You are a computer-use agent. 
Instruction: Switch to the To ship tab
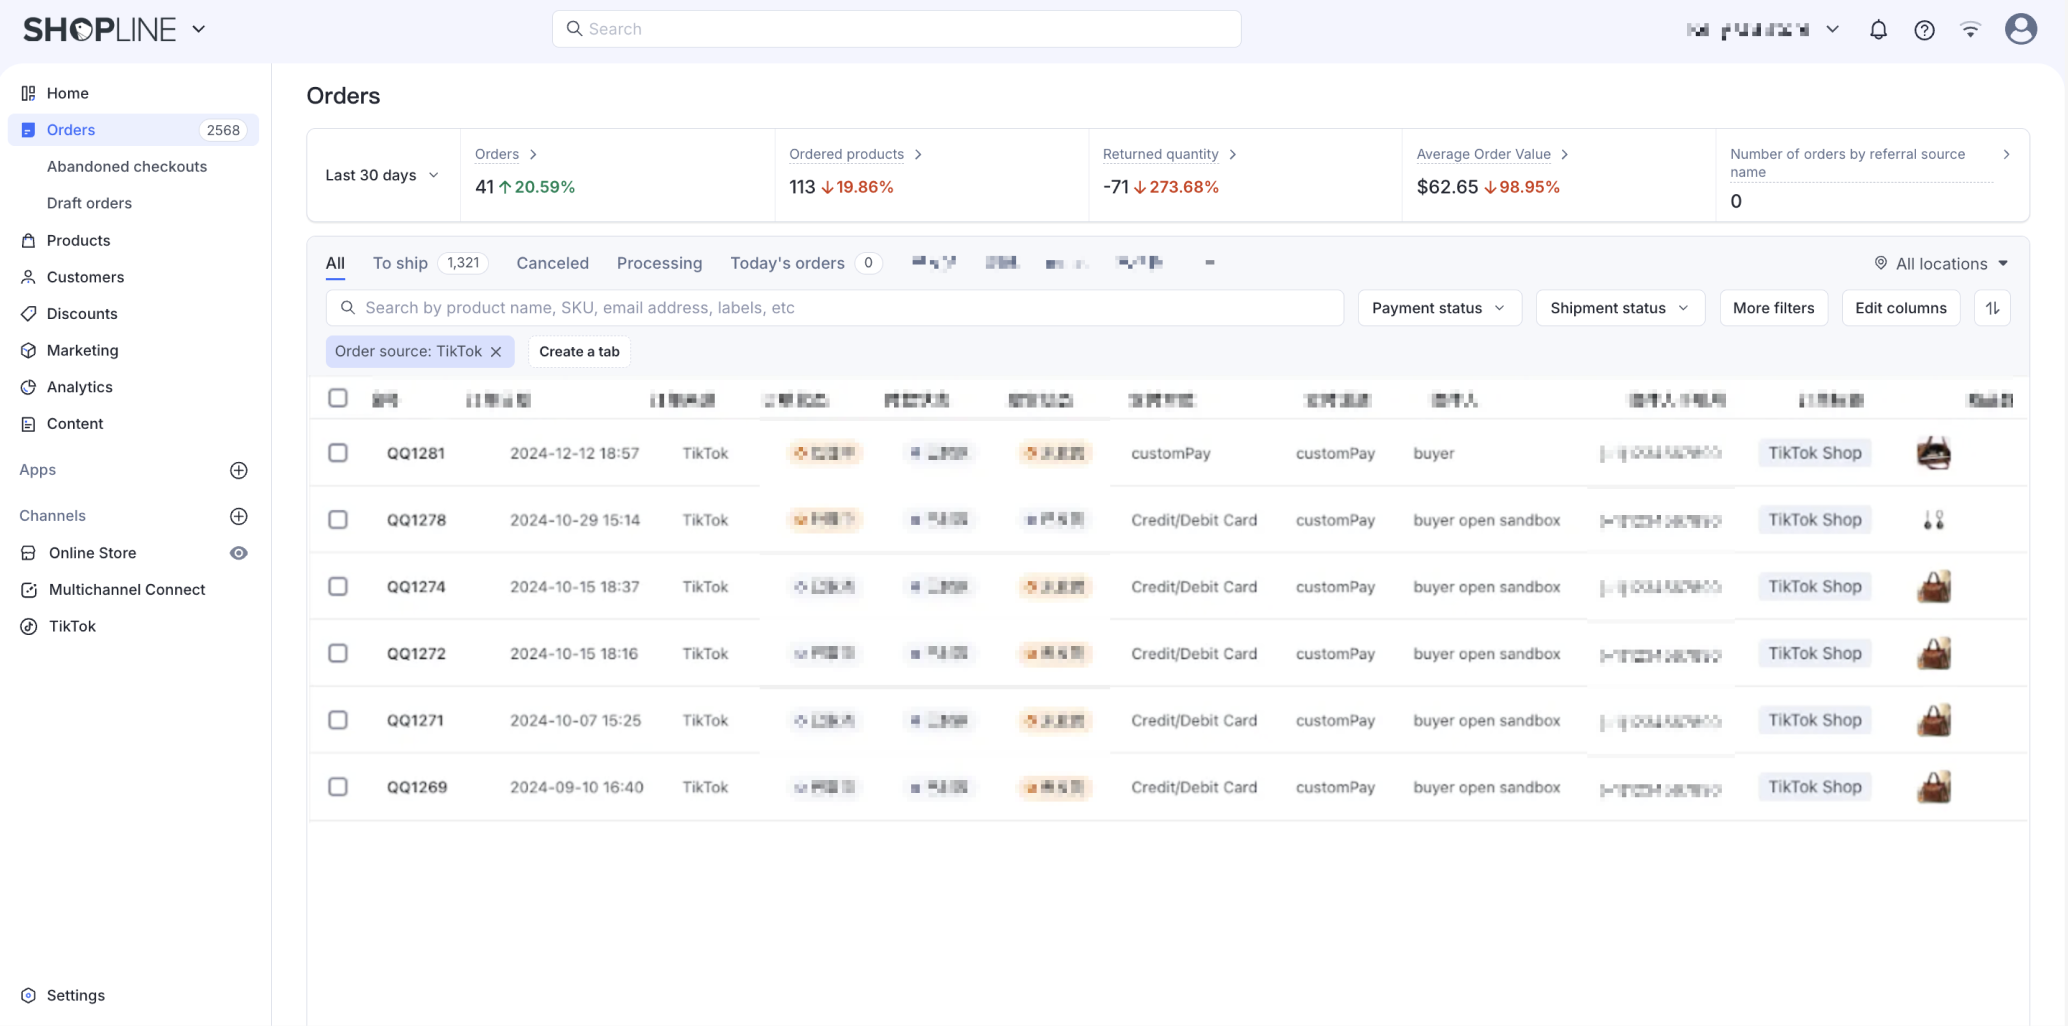[400, 263]
